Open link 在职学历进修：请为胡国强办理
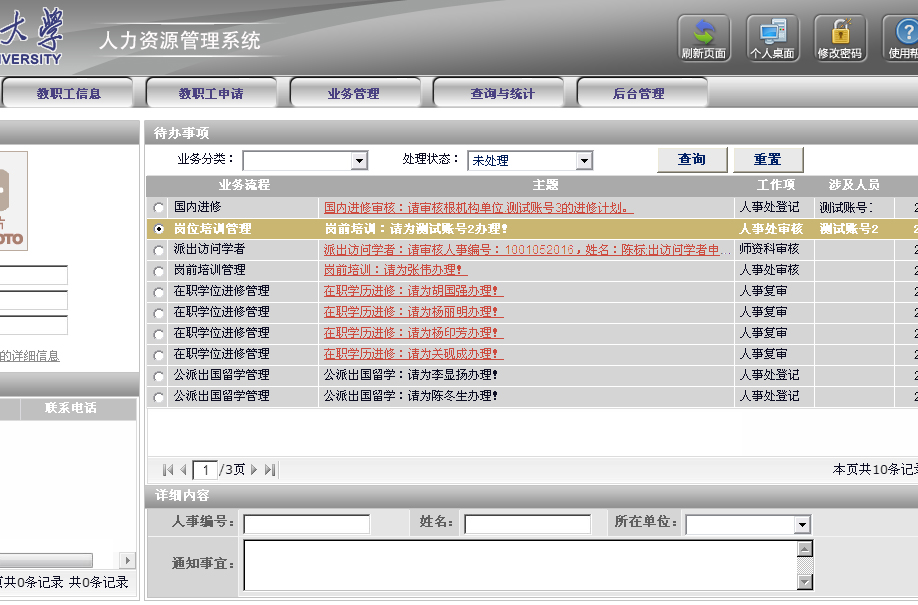This screenshot has height=605, width=918. (412, 291)
